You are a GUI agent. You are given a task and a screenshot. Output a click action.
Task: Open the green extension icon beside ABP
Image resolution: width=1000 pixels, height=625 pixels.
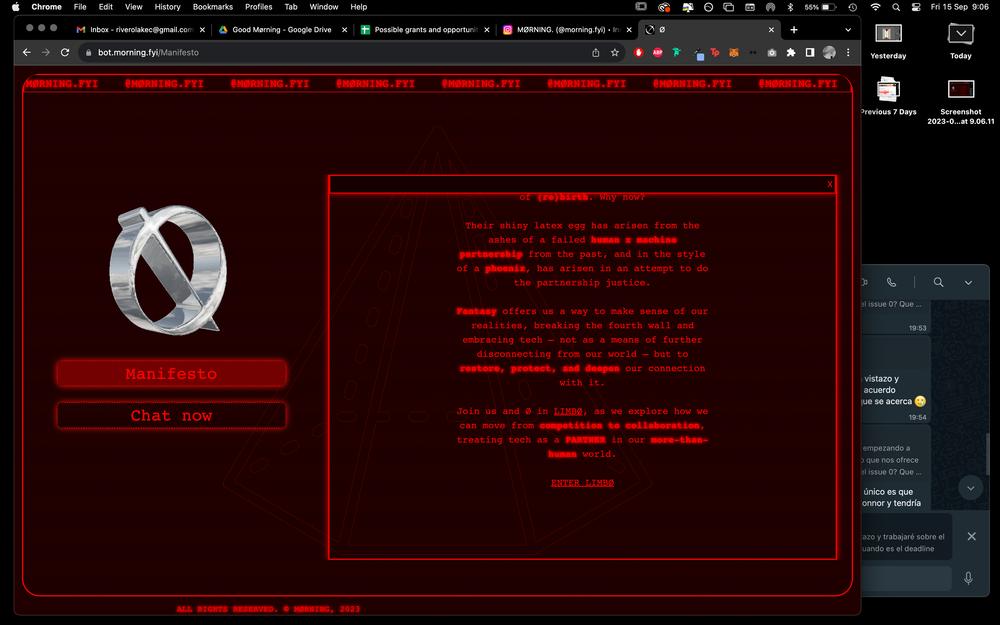click(677, 52)
